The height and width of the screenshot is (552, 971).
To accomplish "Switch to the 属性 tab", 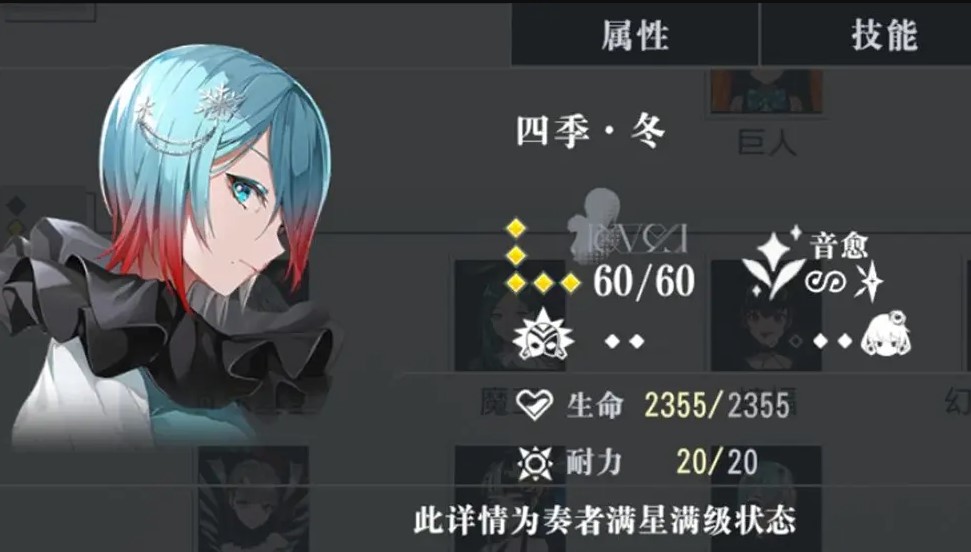I will coord(635,34).
